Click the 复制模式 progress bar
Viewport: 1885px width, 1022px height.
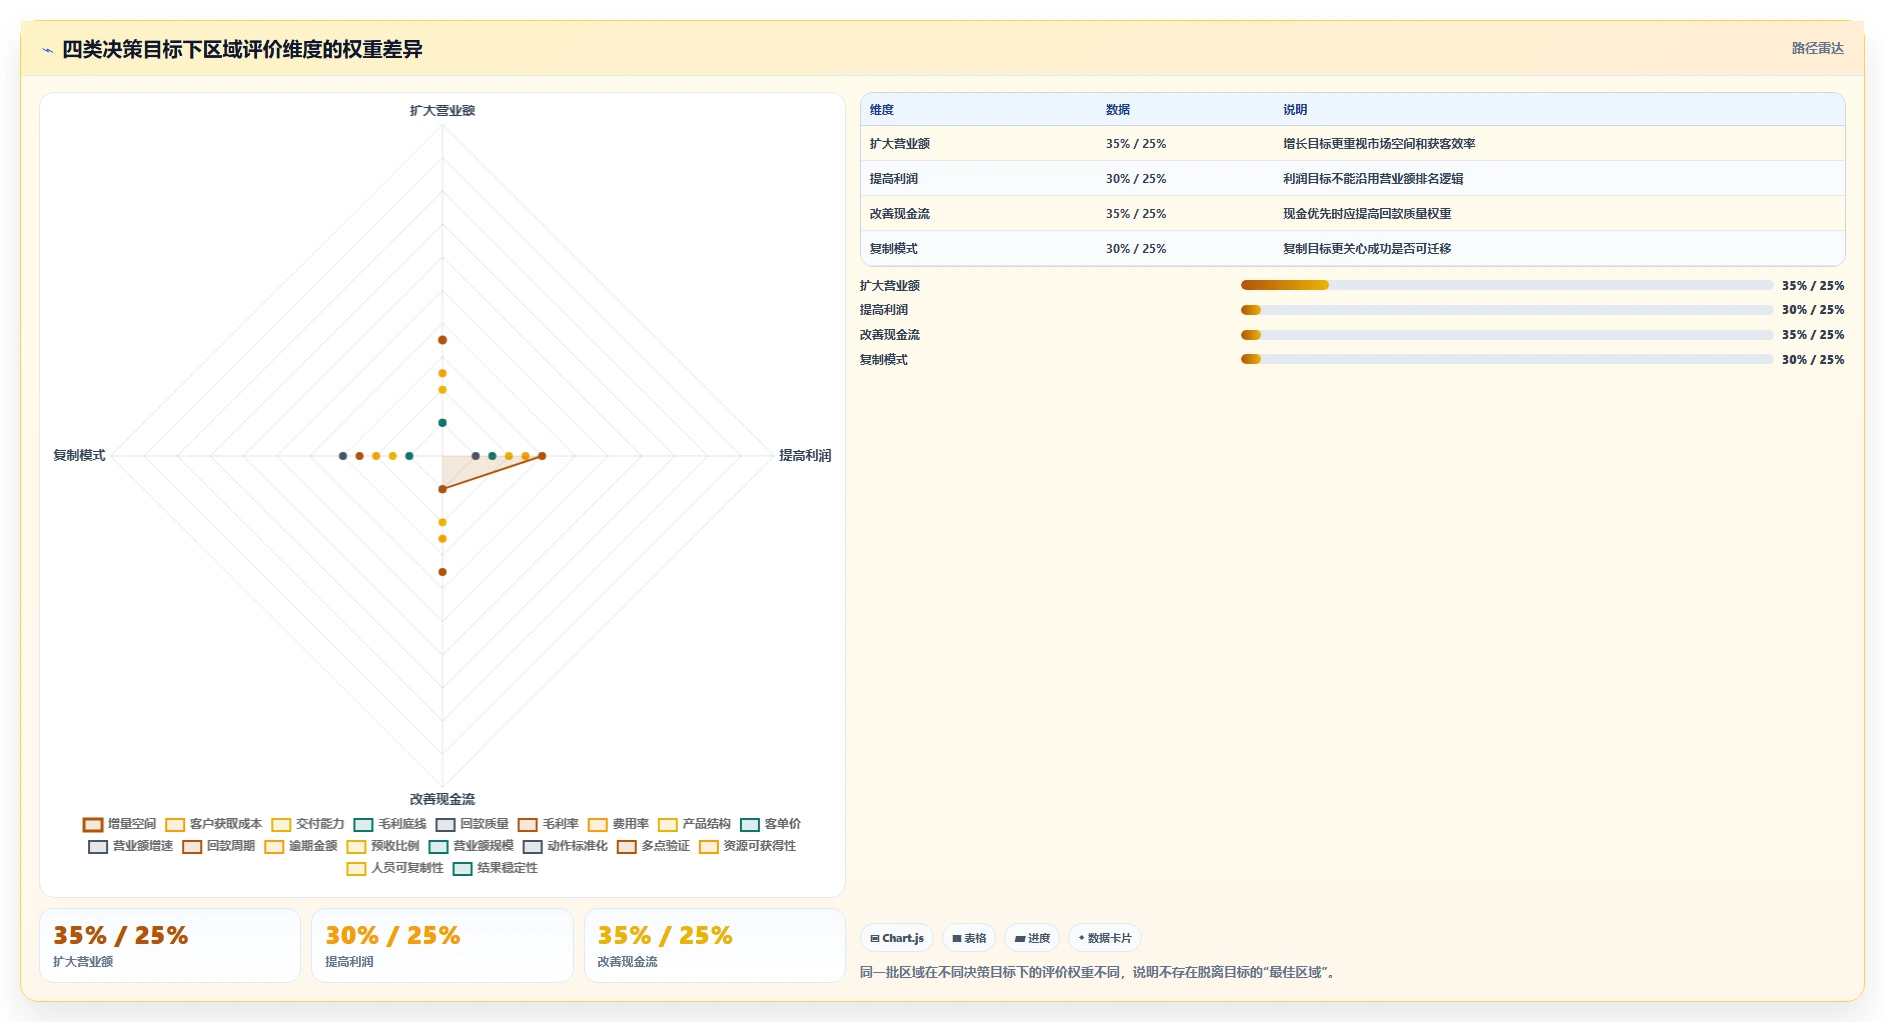point(1507,359)
